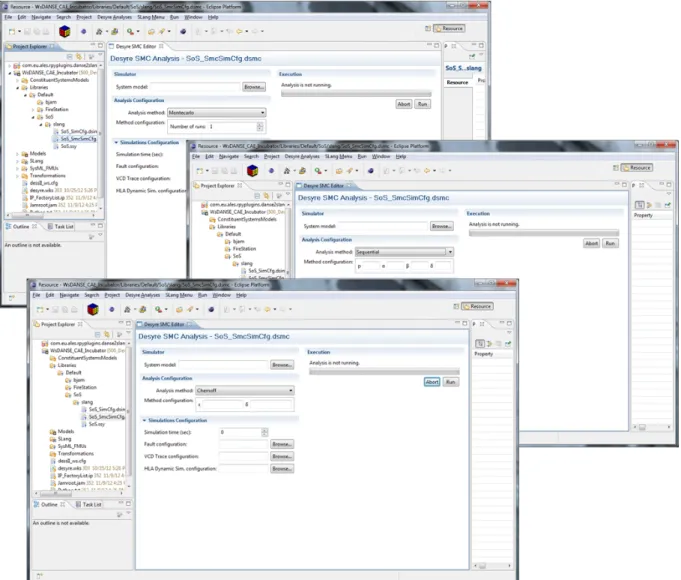This screenshot has height=580, width=681.
Task: Click the Collapse All icon in the middle-right window Project Explorer
Action: pos(257,196)
